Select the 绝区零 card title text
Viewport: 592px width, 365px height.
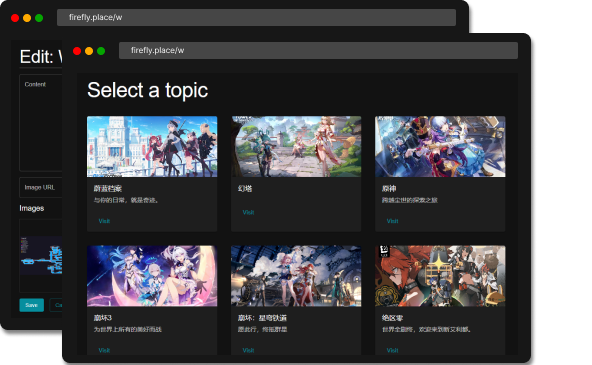point(392,318)
